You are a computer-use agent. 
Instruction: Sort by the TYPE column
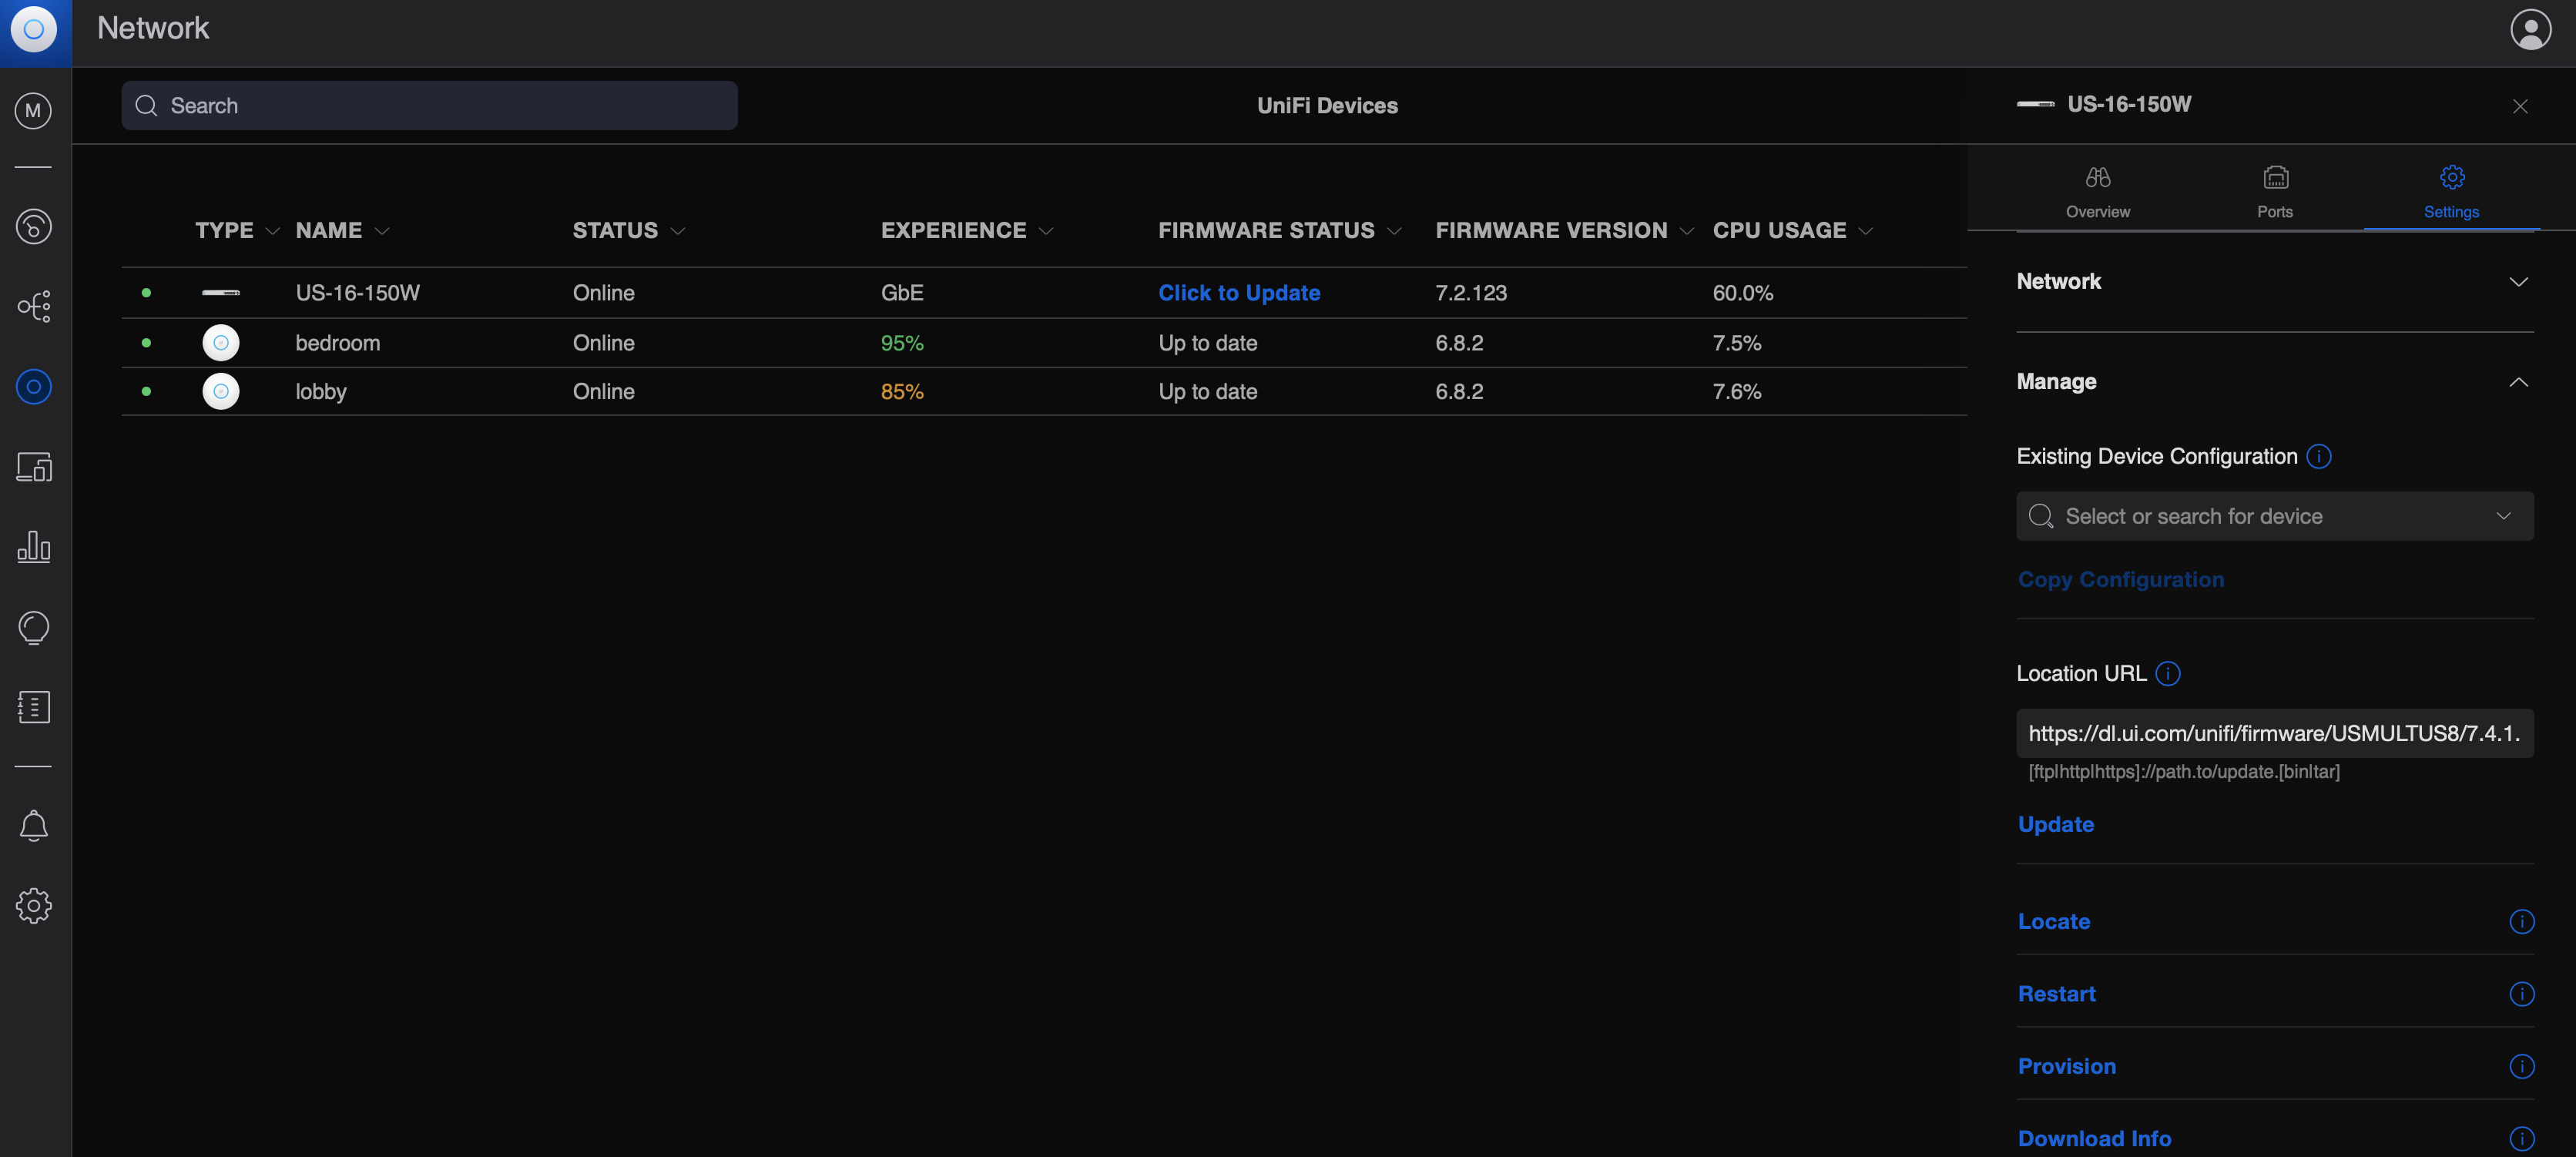pos(237,231)
